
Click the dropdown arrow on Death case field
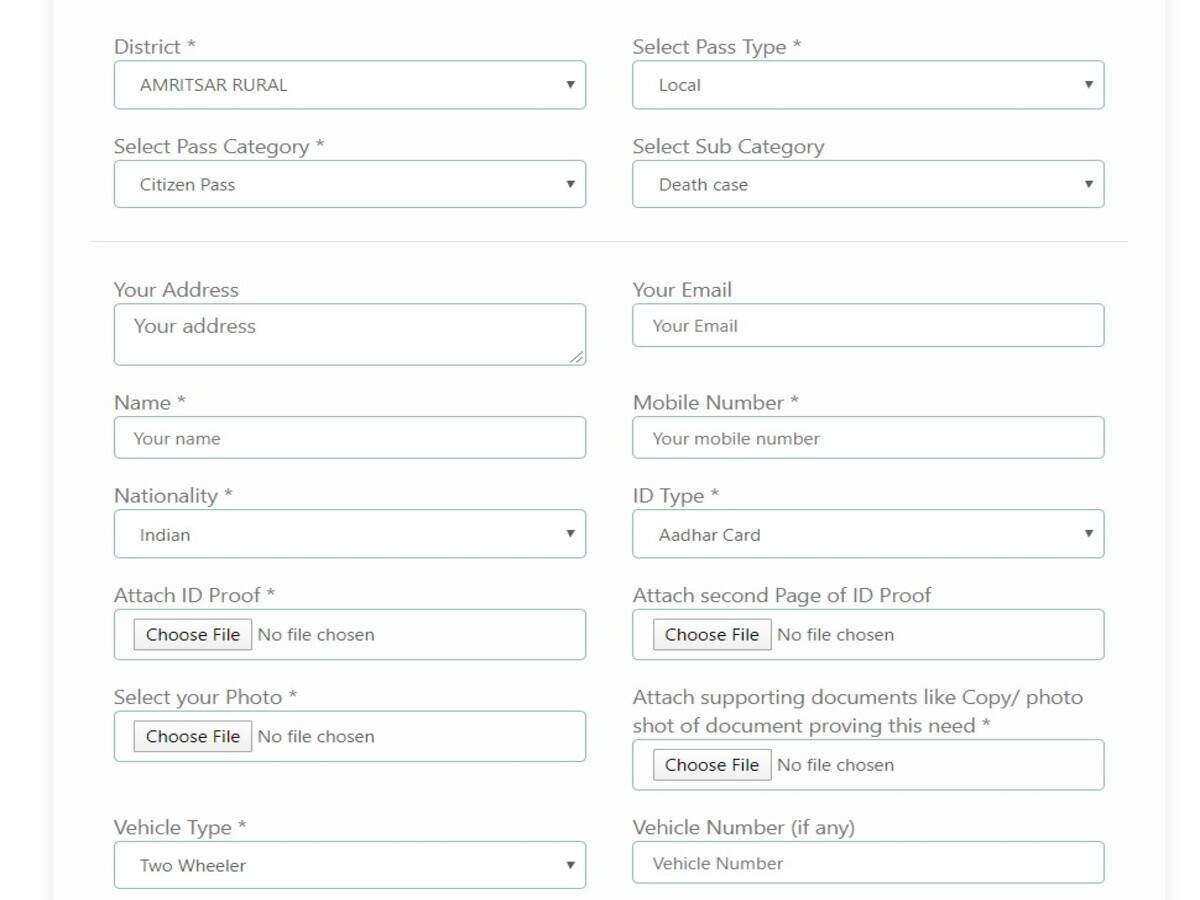(1089, 184)
